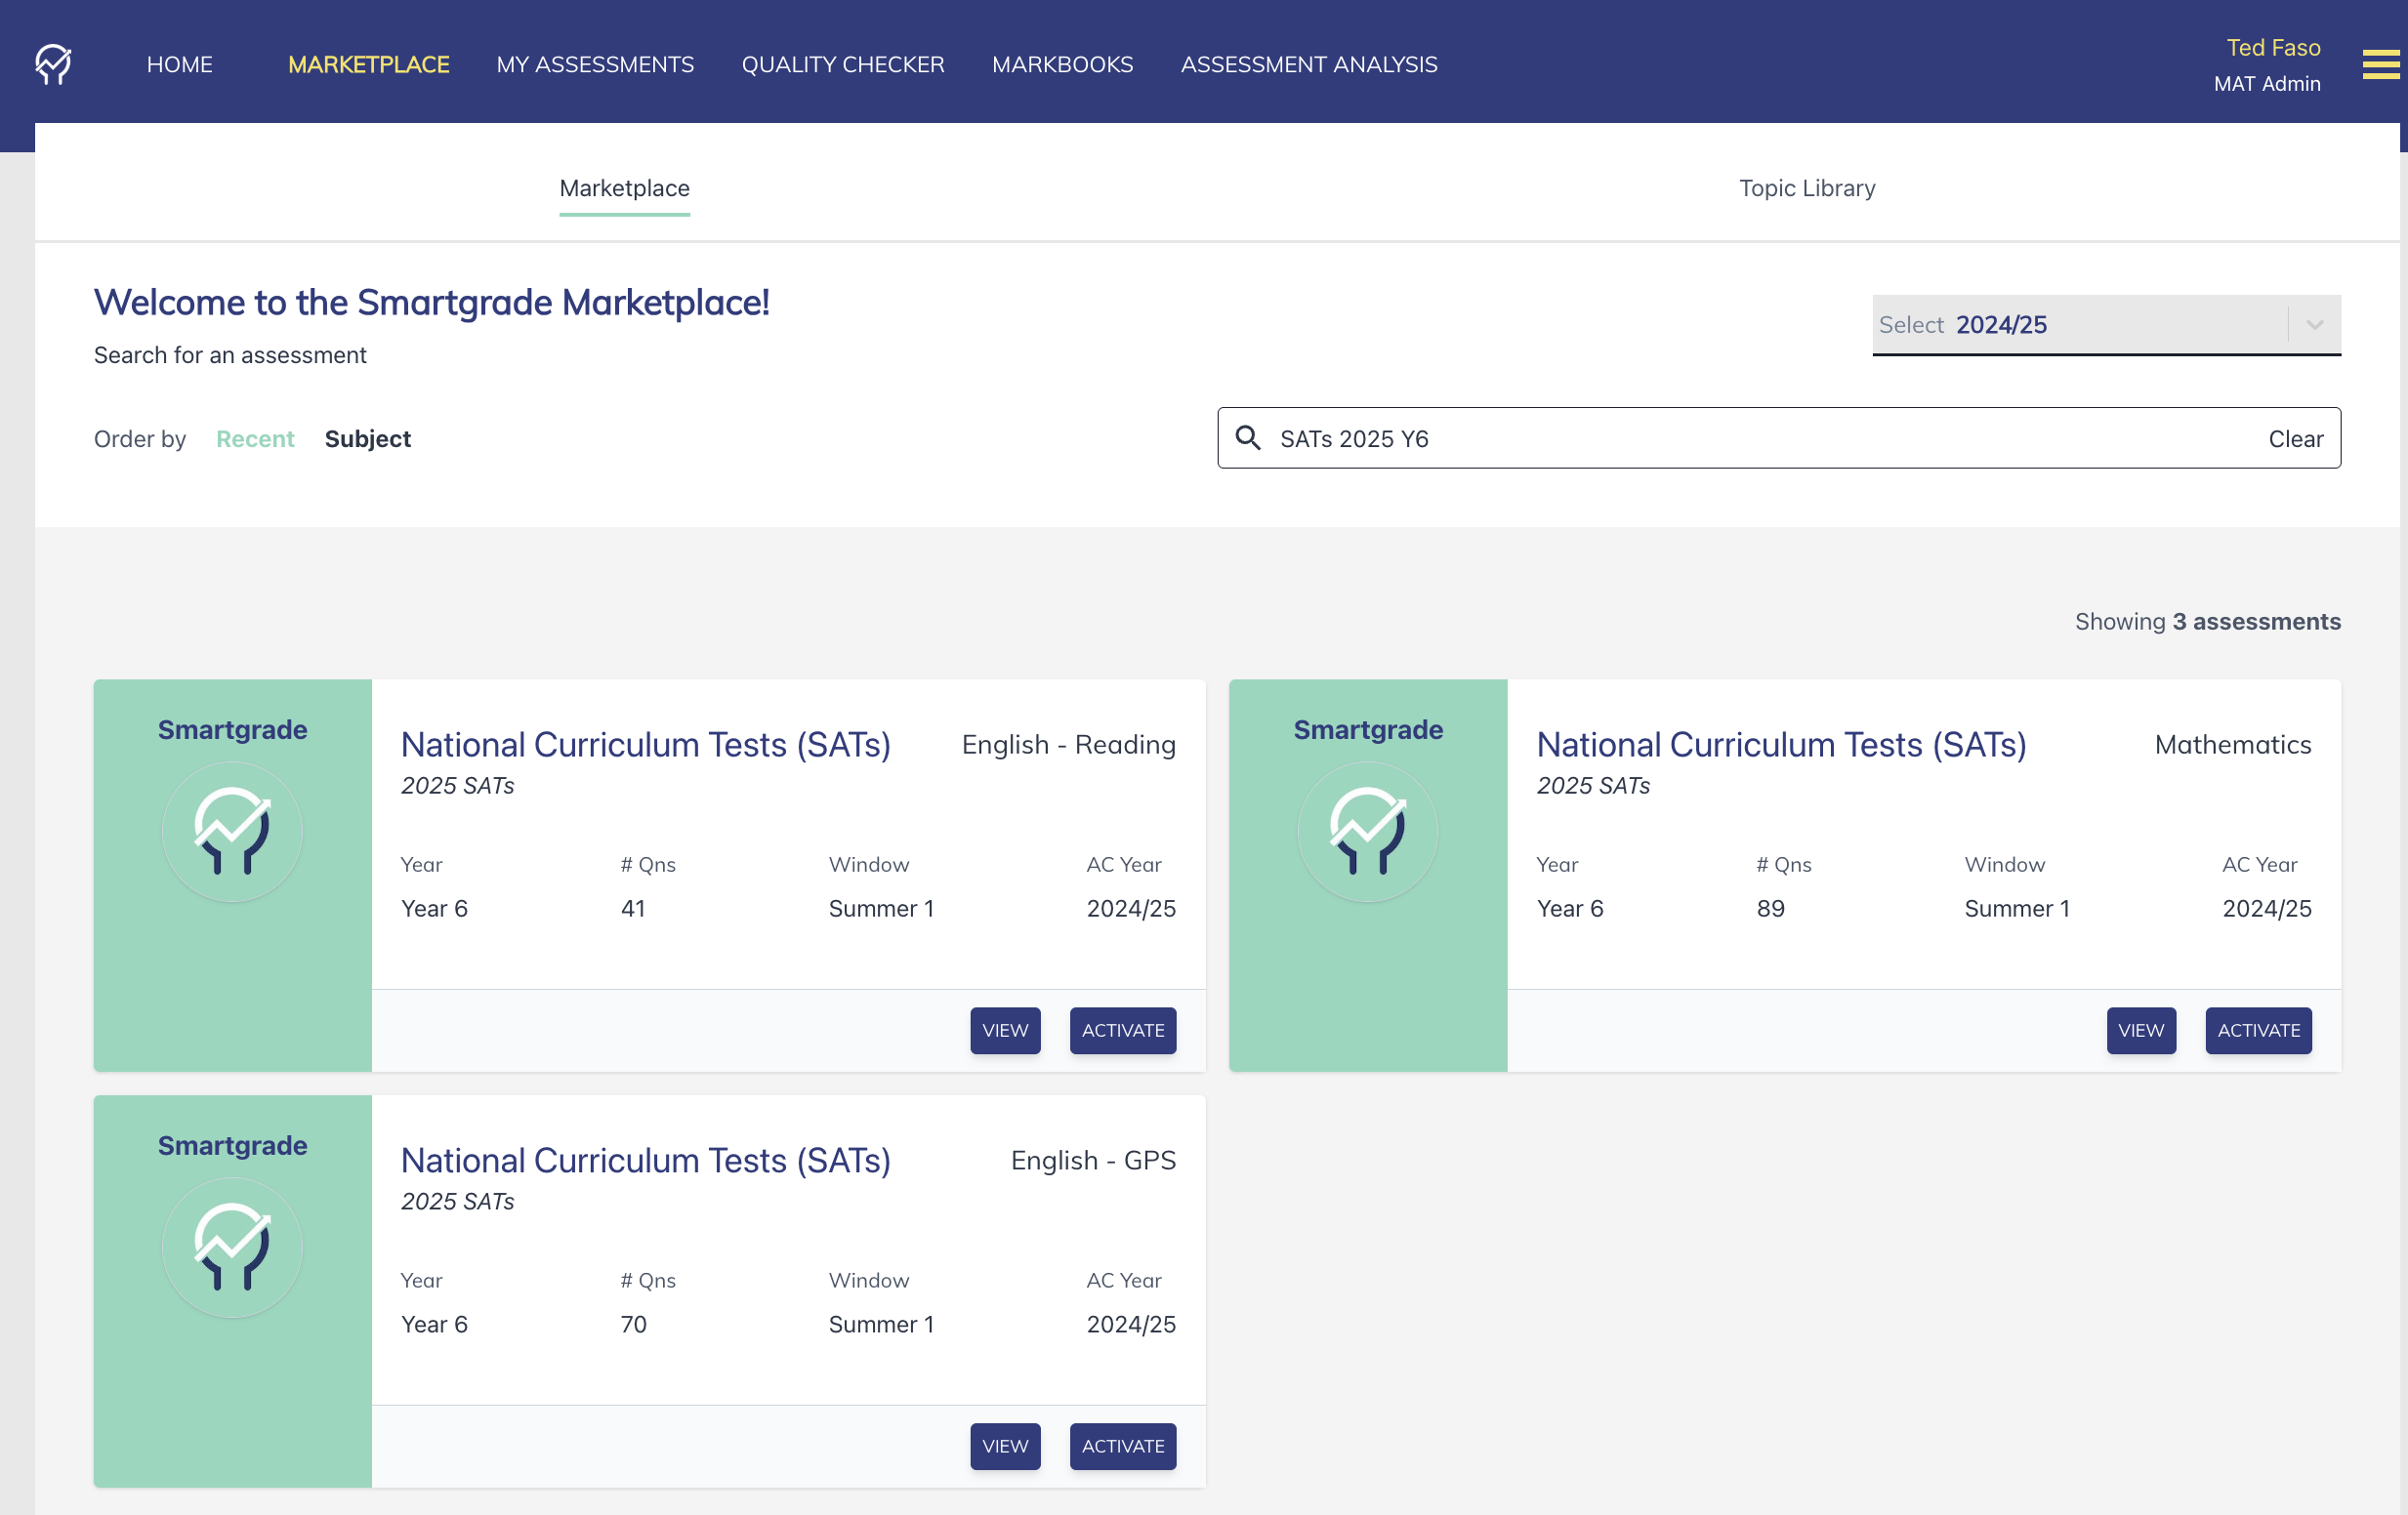The image size is (2408, 1515).
Task: Activate the Mathematics assessment
Action: click(2258, 1030)
